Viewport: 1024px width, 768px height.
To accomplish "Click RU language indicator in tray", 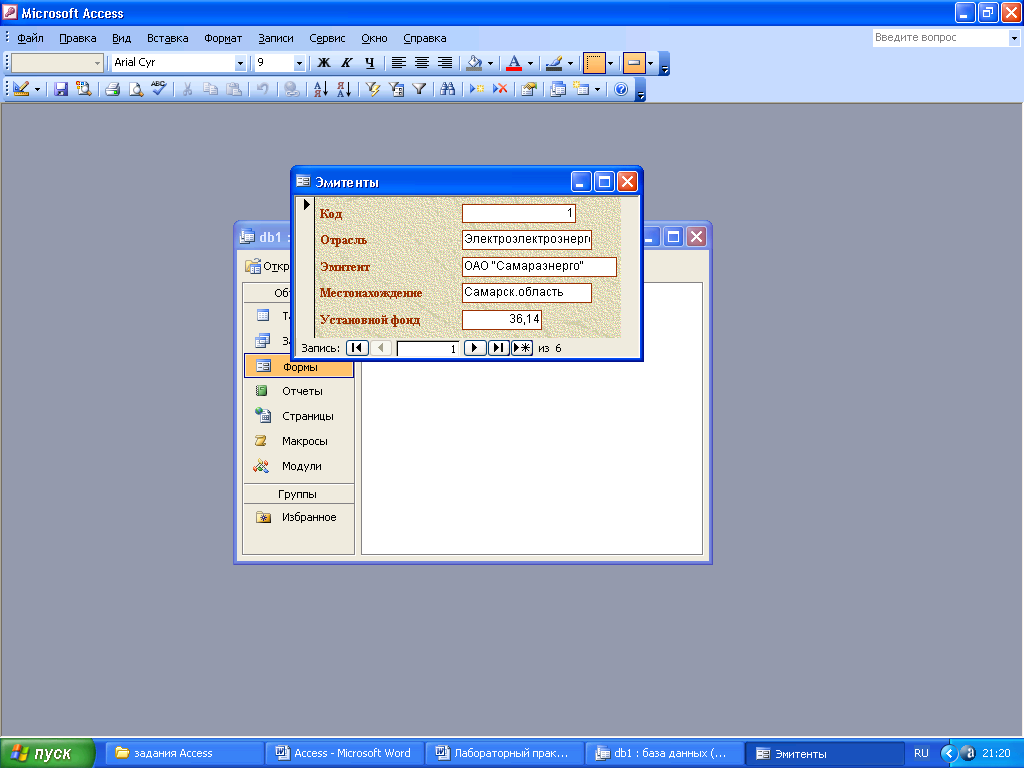I will pyautogui.click(x=921, y=753).
